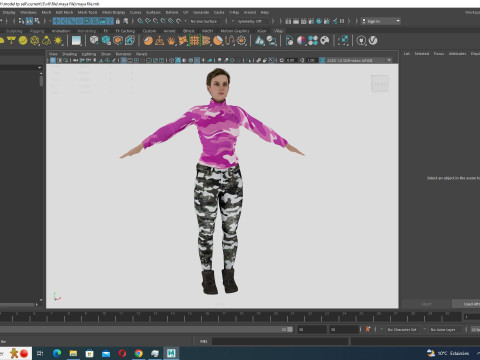
Task: Click the viewport exposure value field
Action: click(291, 60)
